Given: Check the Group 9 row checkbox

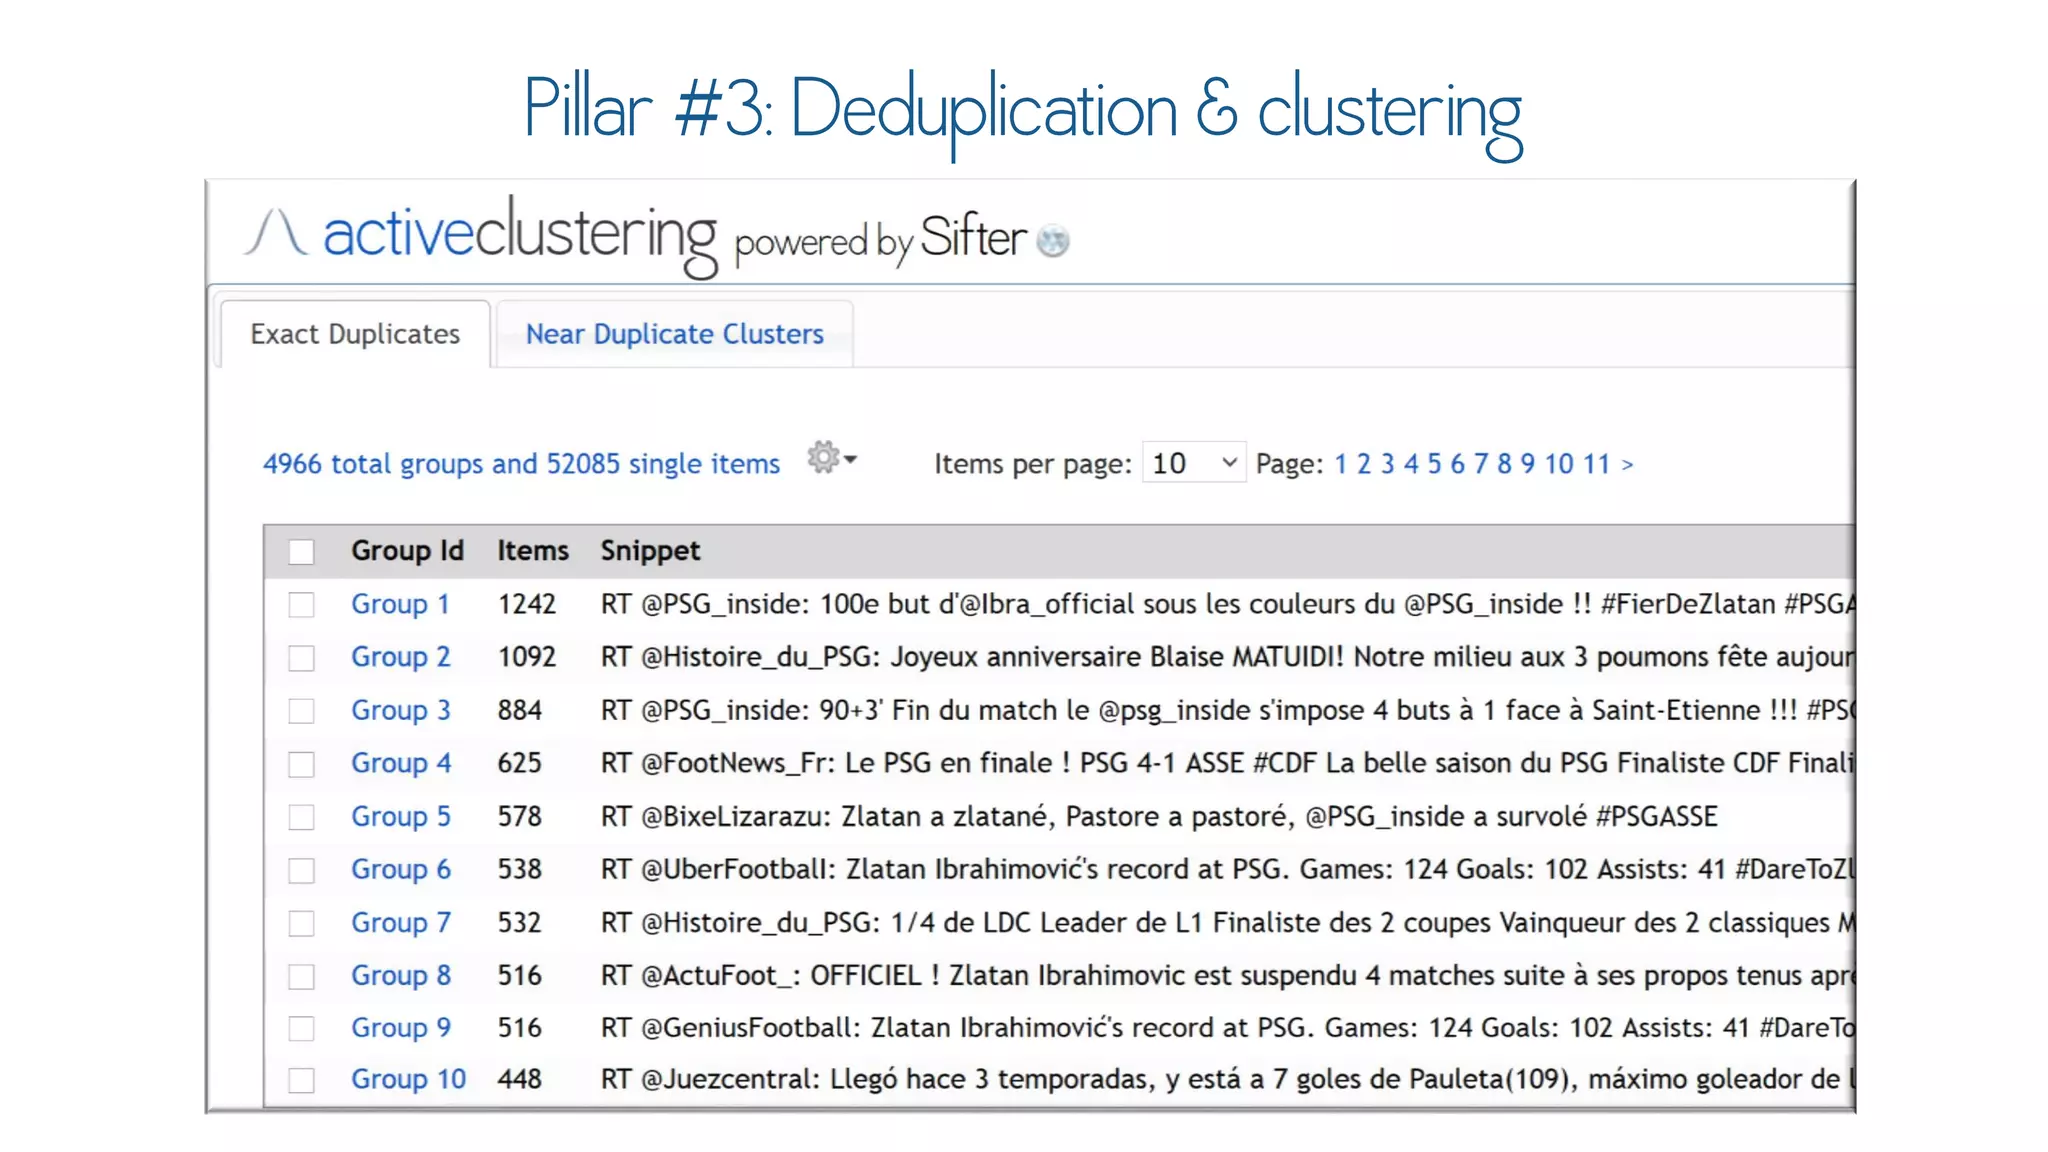Looking at the screenshot, I should click(301, 1028).
